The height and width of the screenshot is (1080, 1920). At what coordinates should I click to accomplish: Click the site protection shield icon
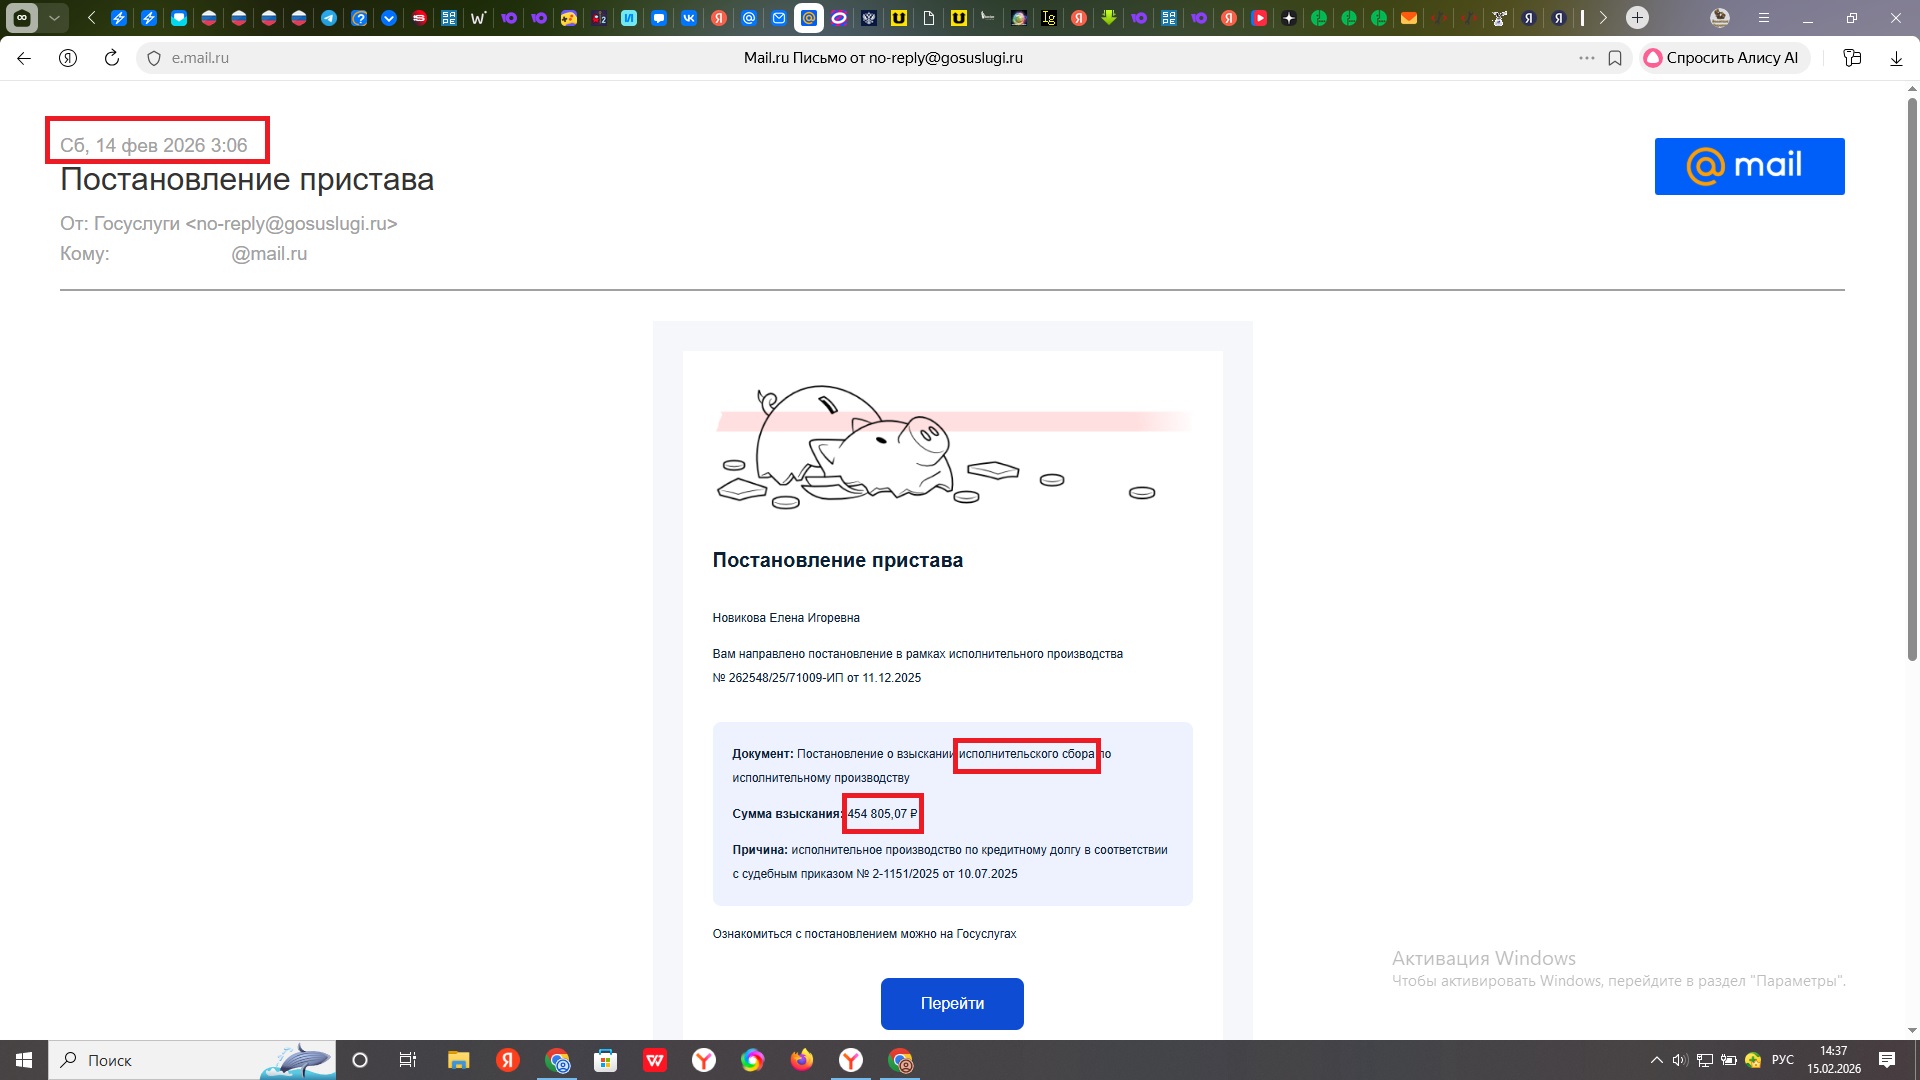[x=154, y=58]
